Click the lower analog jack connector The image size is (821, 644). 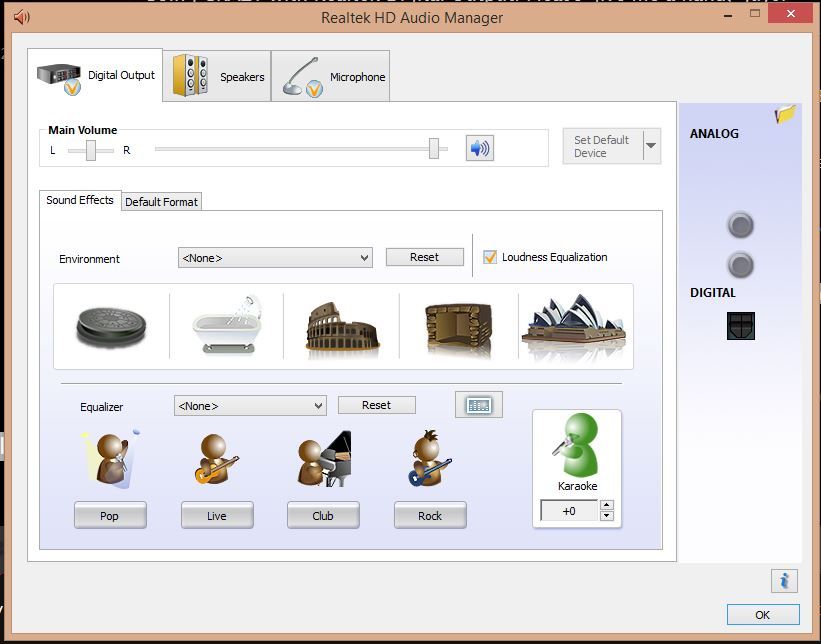(740, 265)
